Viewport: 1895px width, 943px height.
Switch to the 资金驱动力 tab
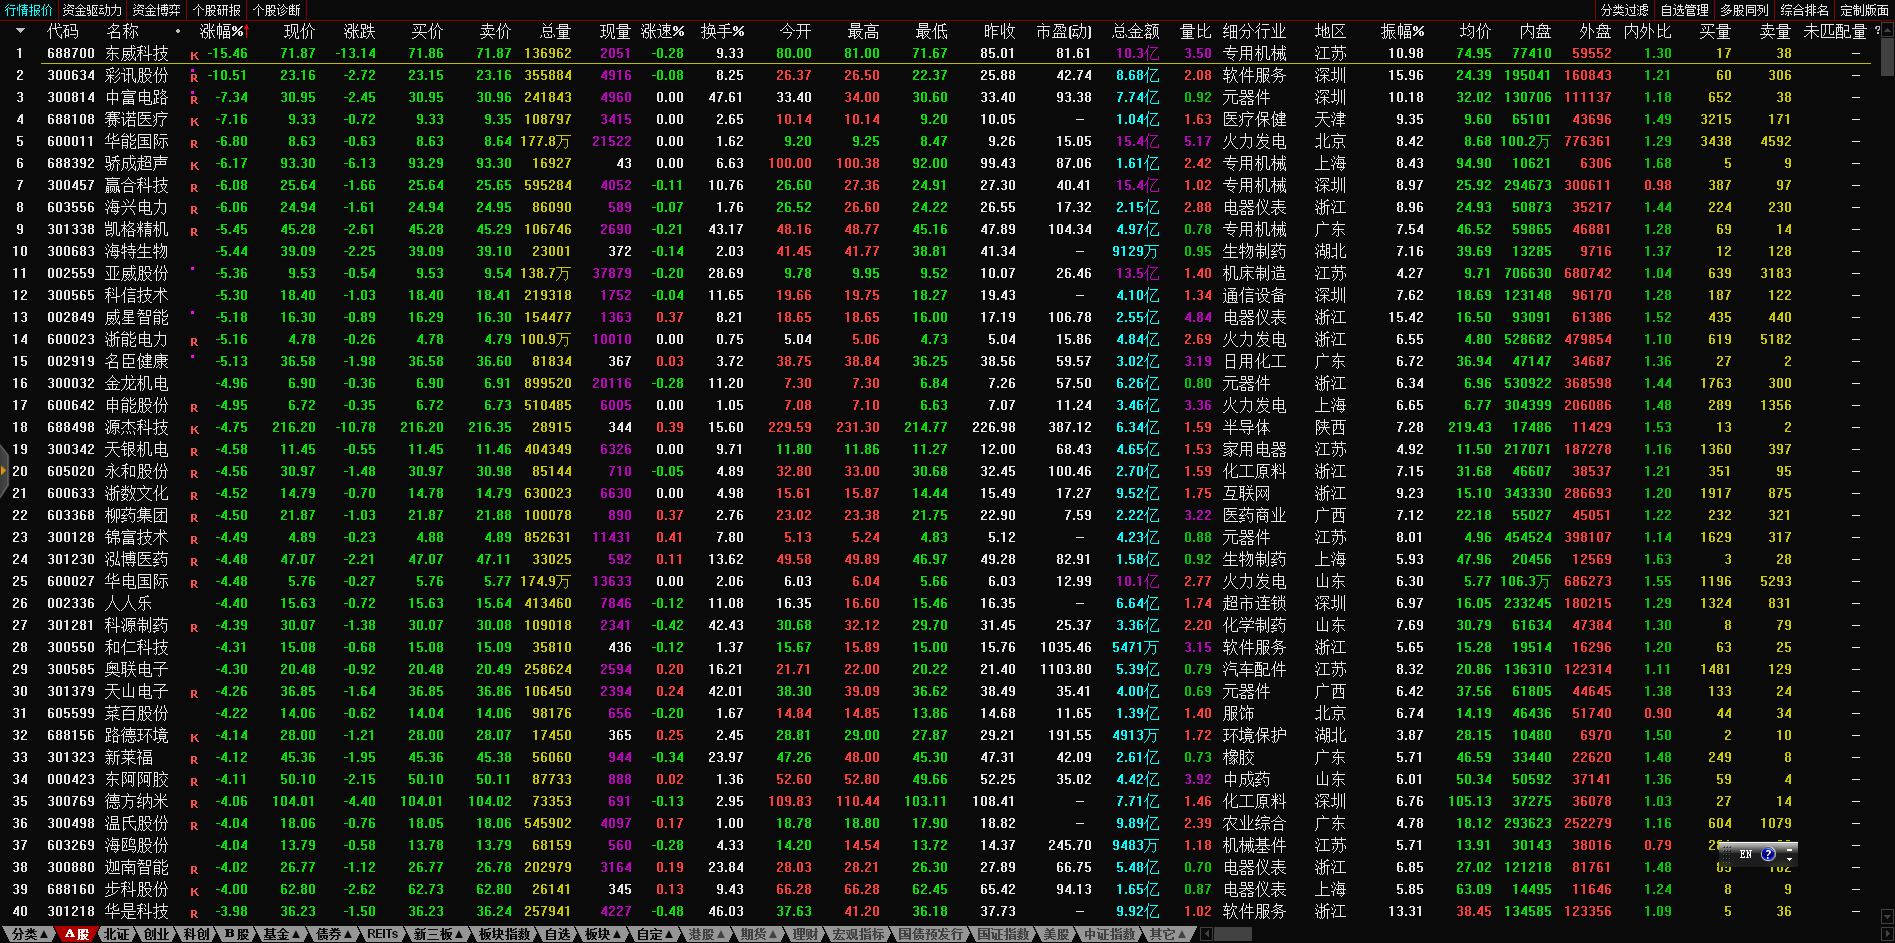[91, 10]
